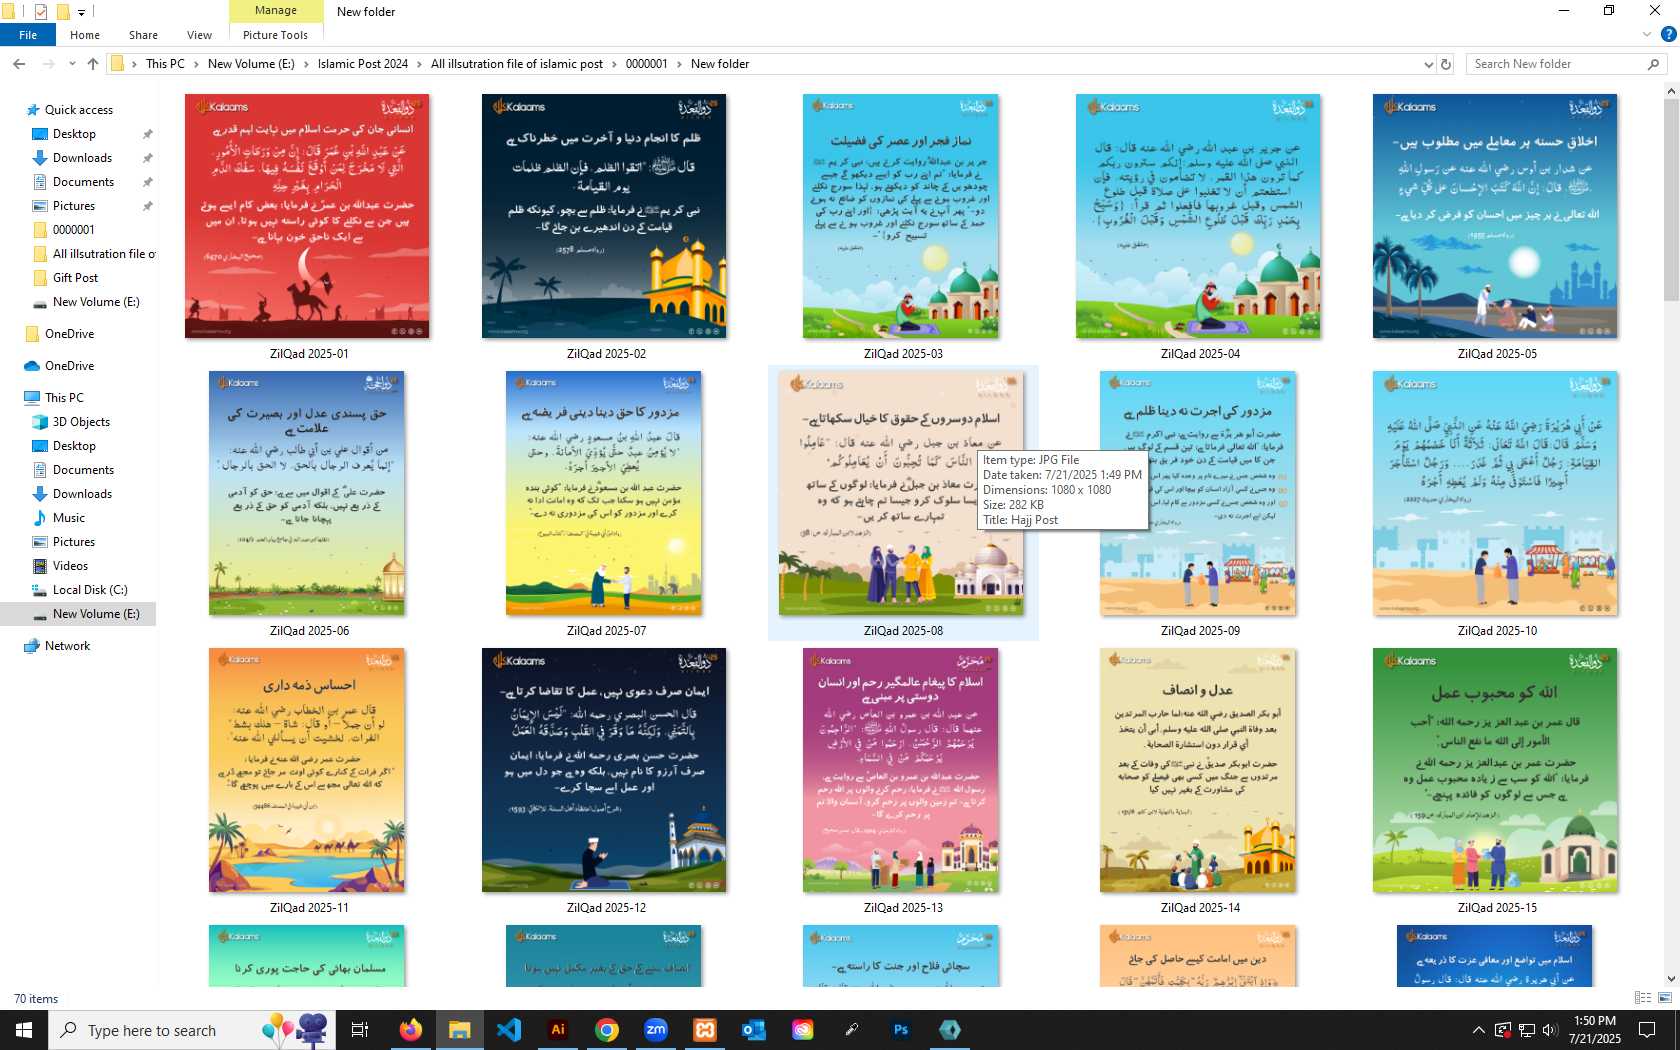Select the ZilQad 2025-12 thumbnail
The width and height of the screenshot is (1680, 1050).
point(604,770)
